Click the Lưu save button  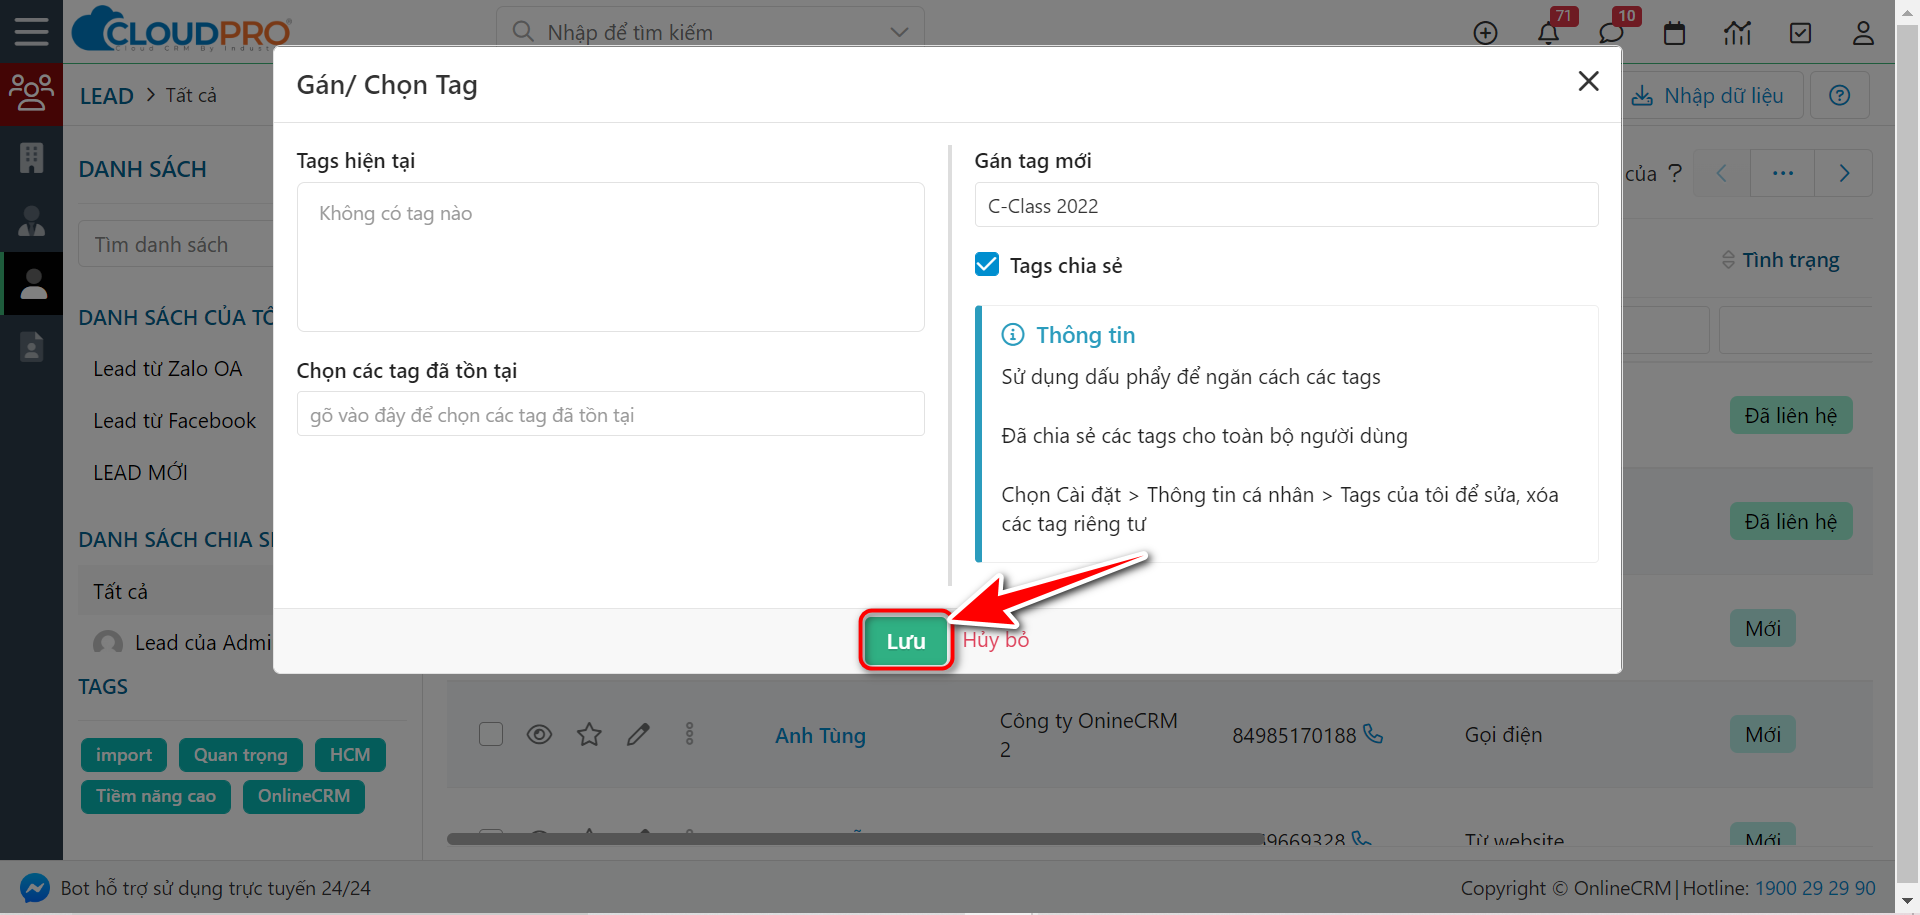pos(906,641)
